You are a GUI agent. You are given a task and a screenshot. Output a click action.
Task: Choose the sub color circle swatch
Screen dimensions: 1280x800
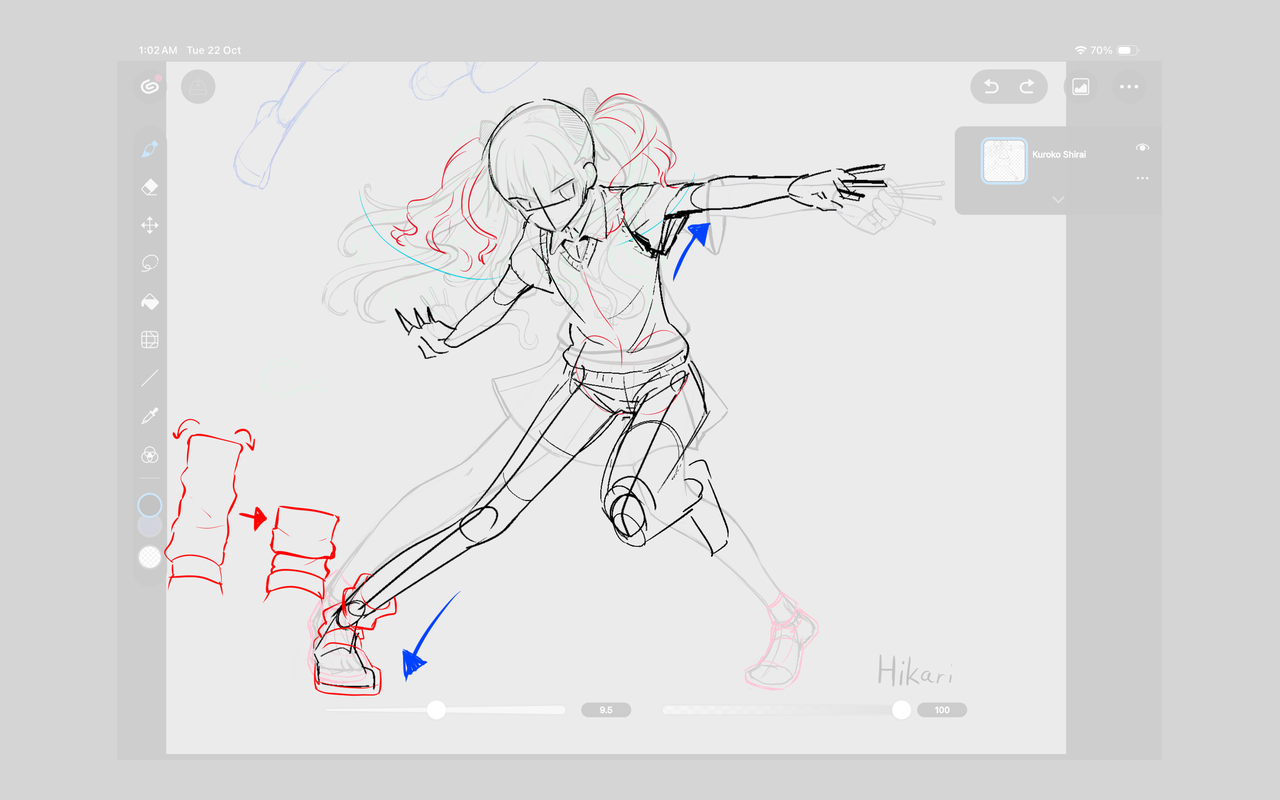coord(150,526)
